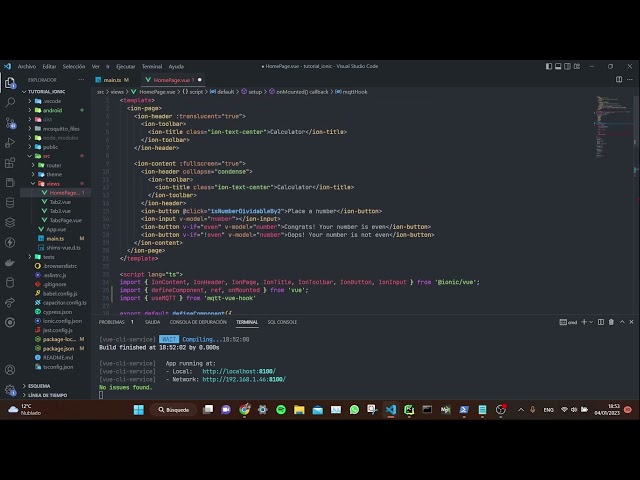Screen dimensions: 640x480
Task: Switch to CONSOLA DE DEPURACIÓN tab
Action: [x=198, y=322]
